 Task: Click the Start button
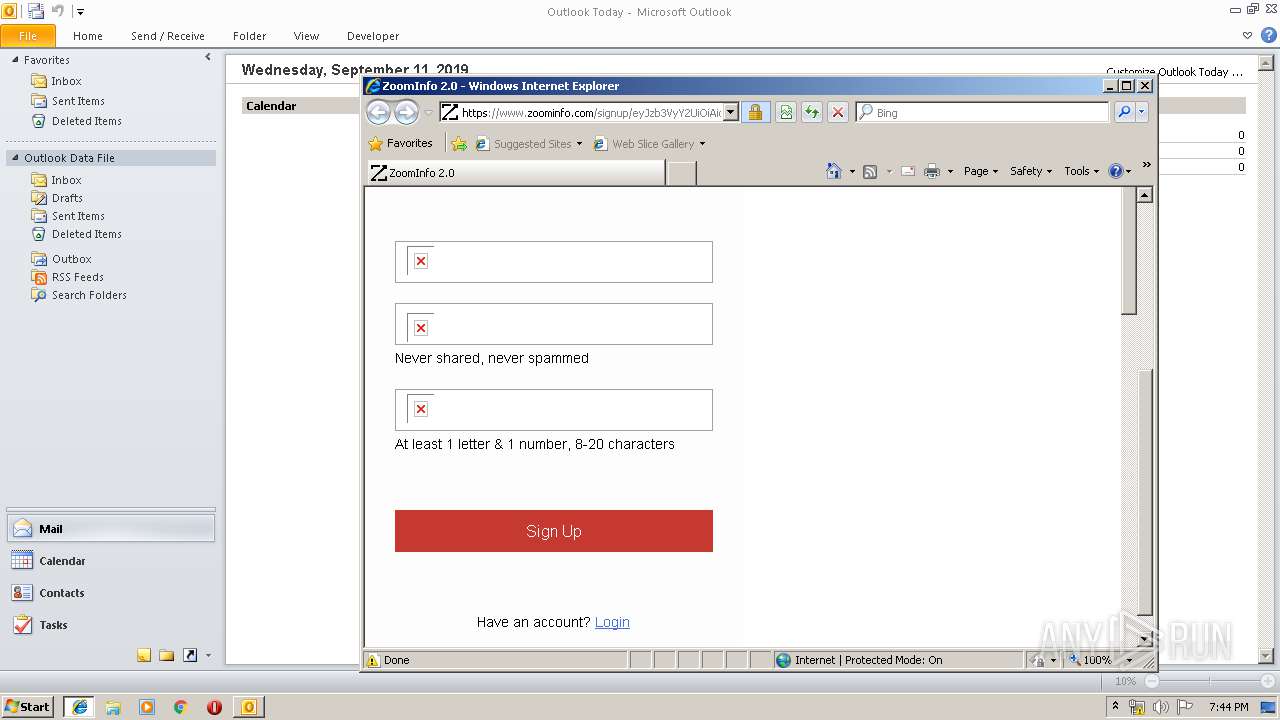28,706
